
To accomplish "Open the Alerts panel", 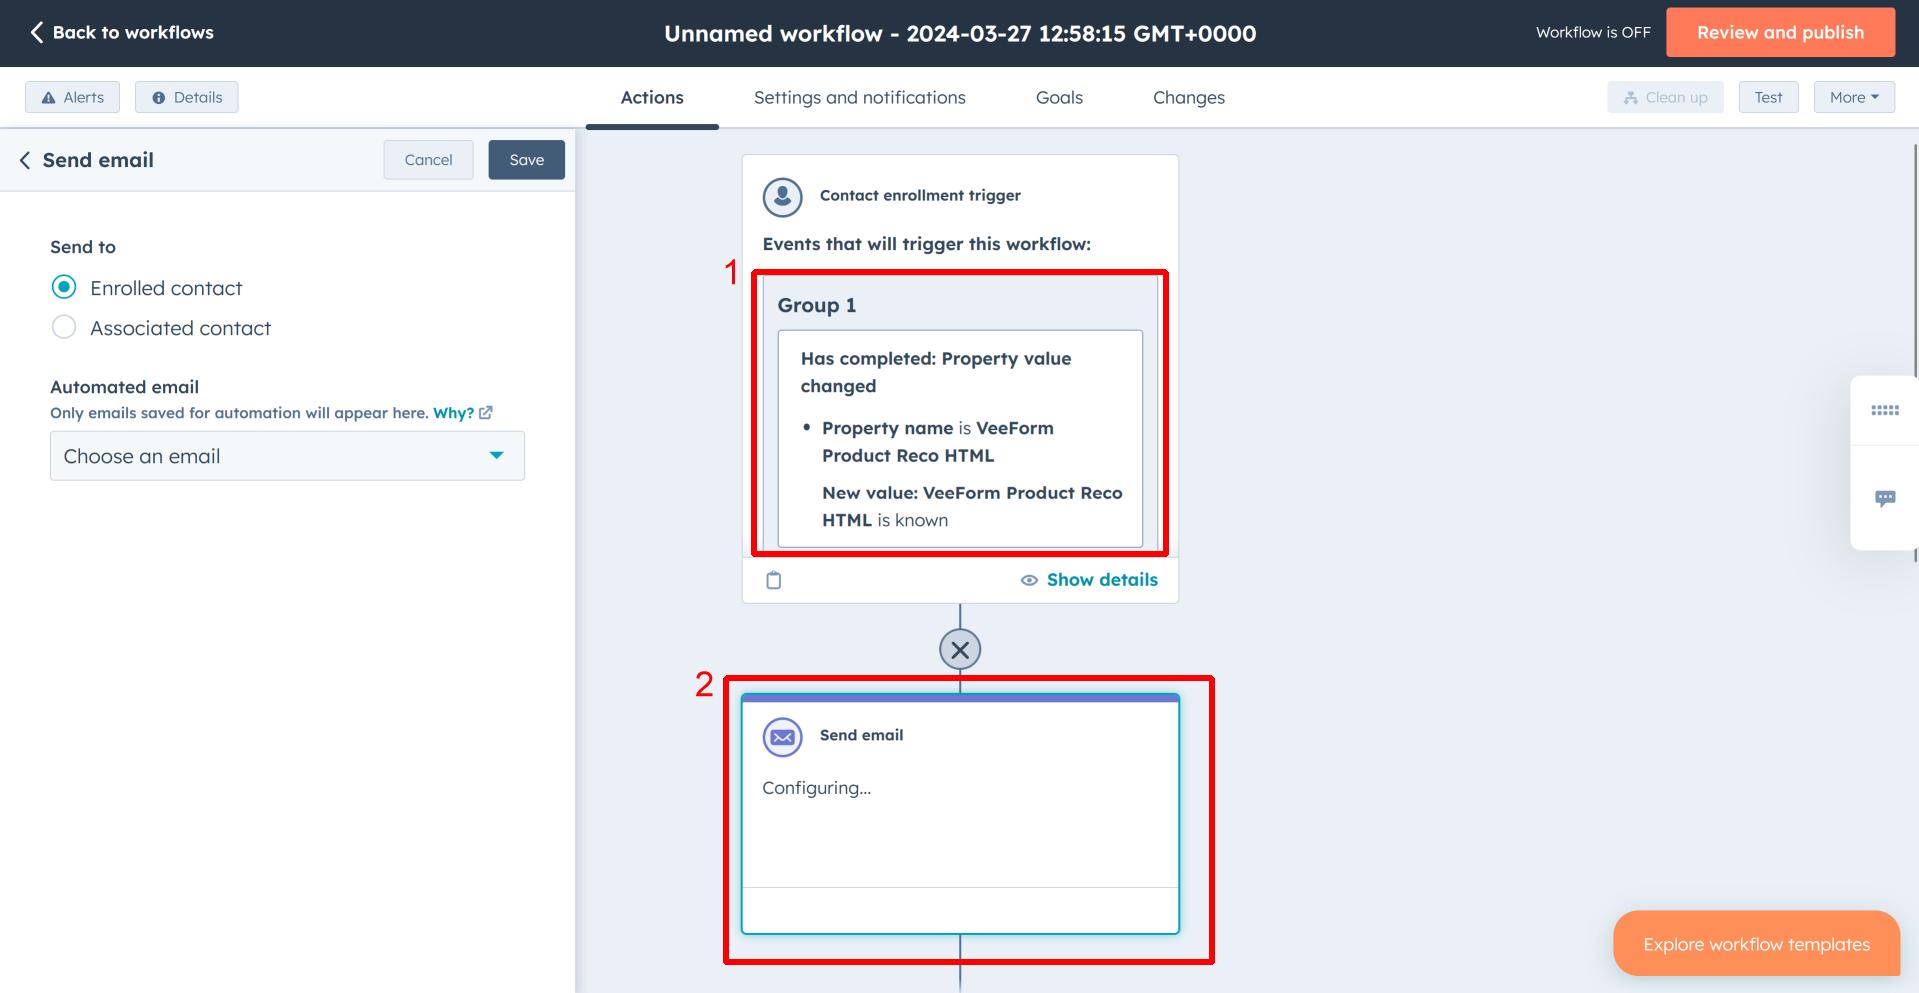I will tap(72, 97).
